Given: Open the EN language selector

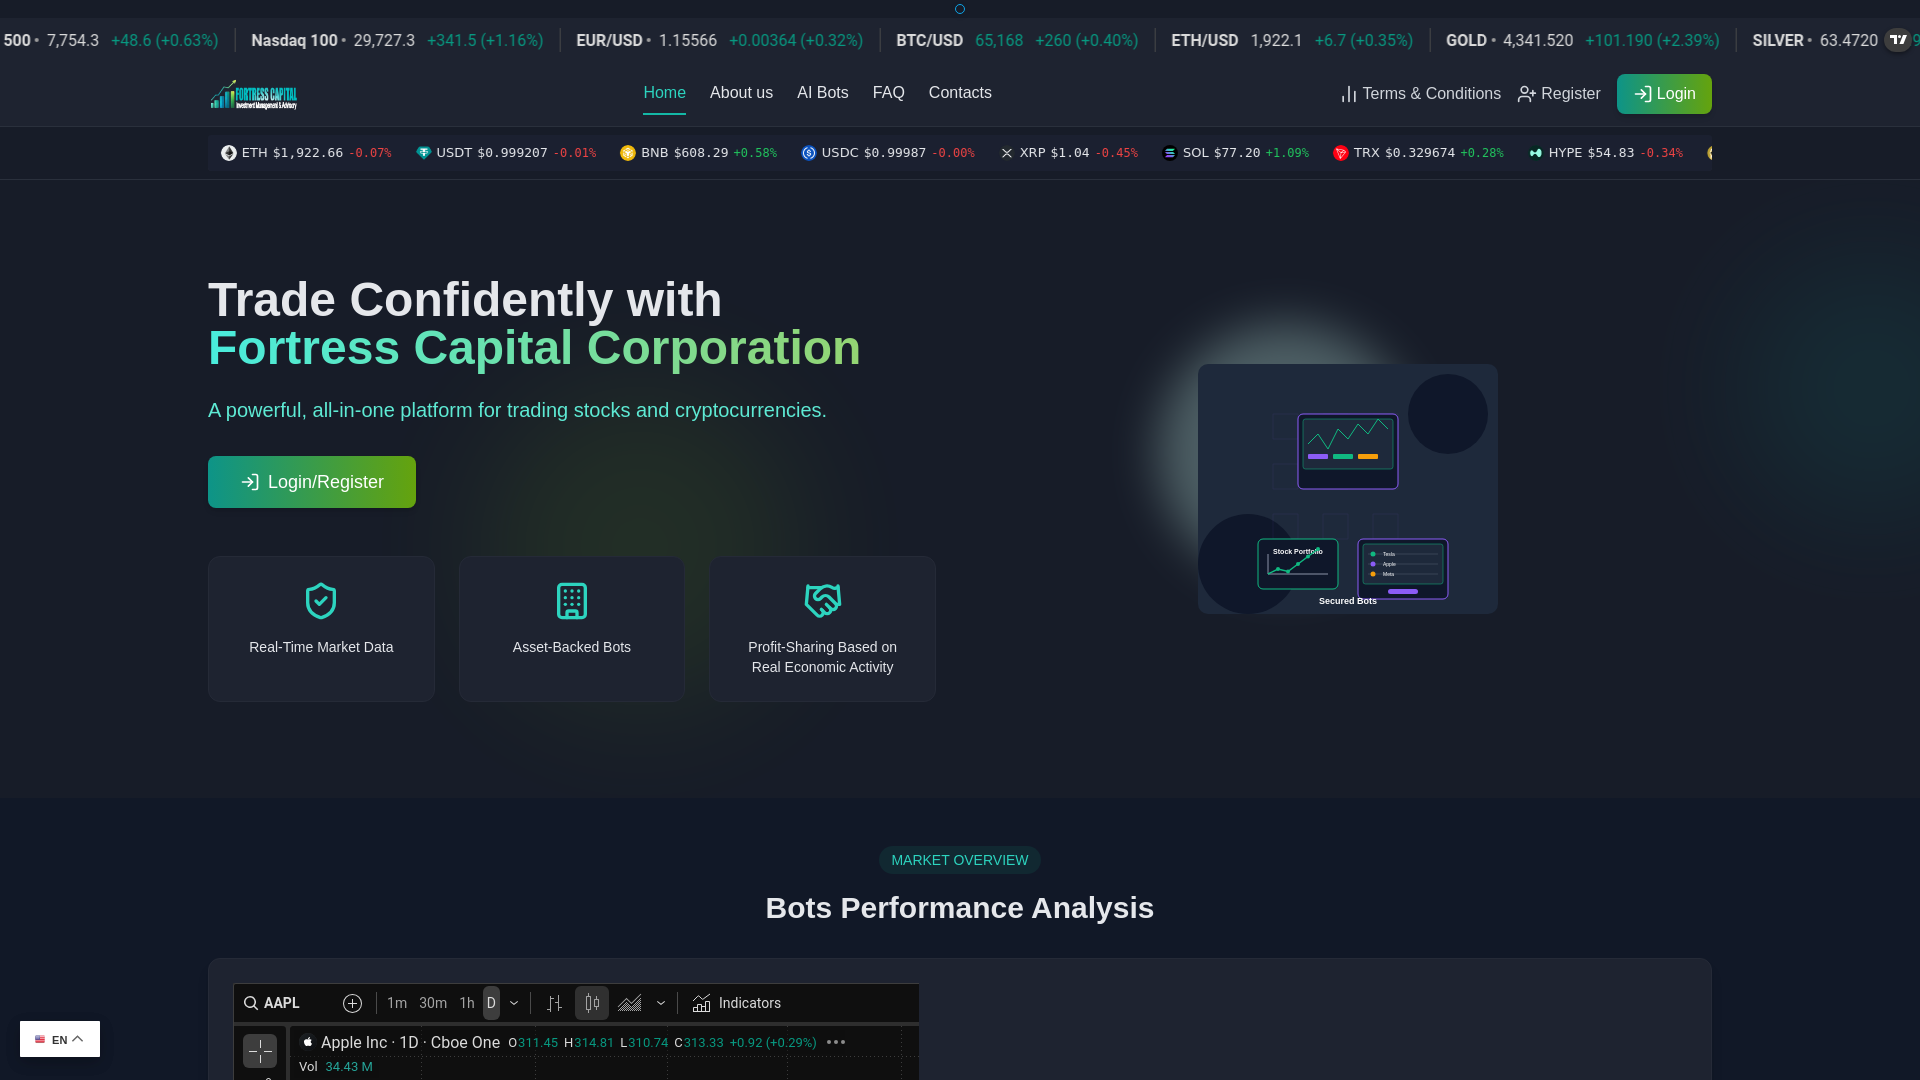Looking at the screenshot, I should coord(60,1039).
